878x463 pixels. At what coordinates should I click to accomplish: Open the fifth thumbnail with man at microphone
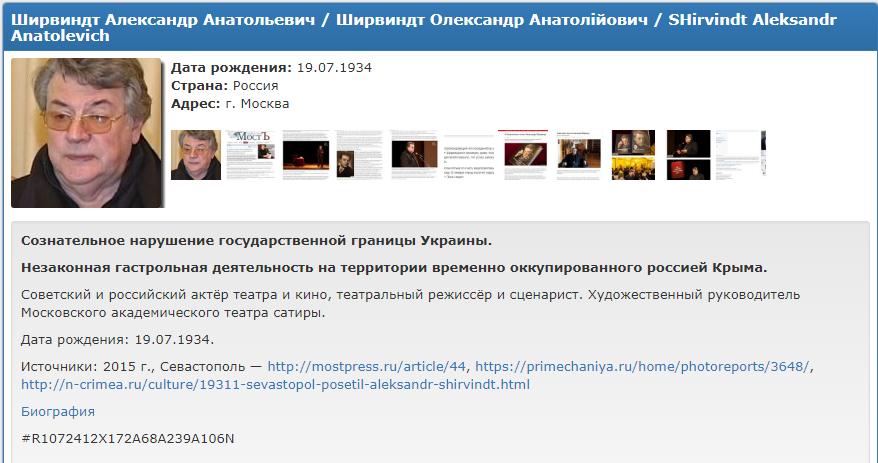(413, 155)
